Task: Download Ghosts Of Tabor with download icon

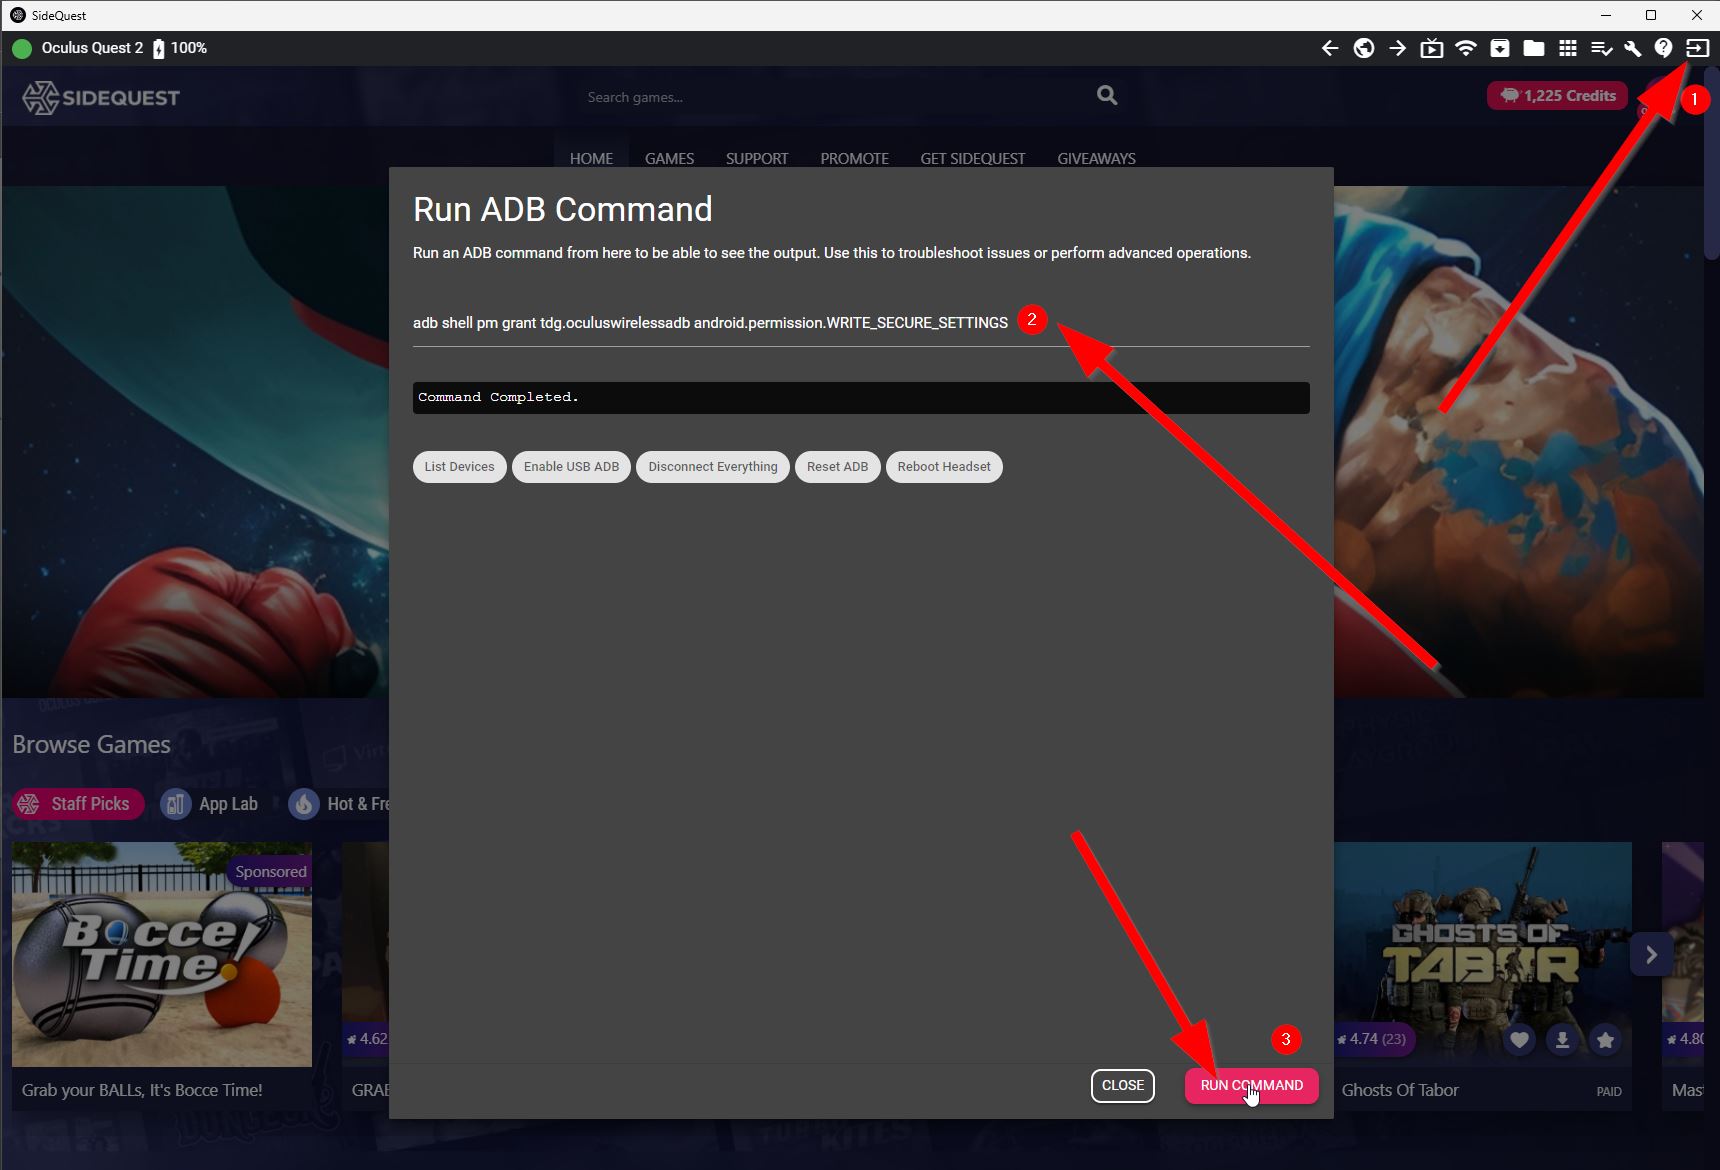Action: [x=1562, y=1040]
